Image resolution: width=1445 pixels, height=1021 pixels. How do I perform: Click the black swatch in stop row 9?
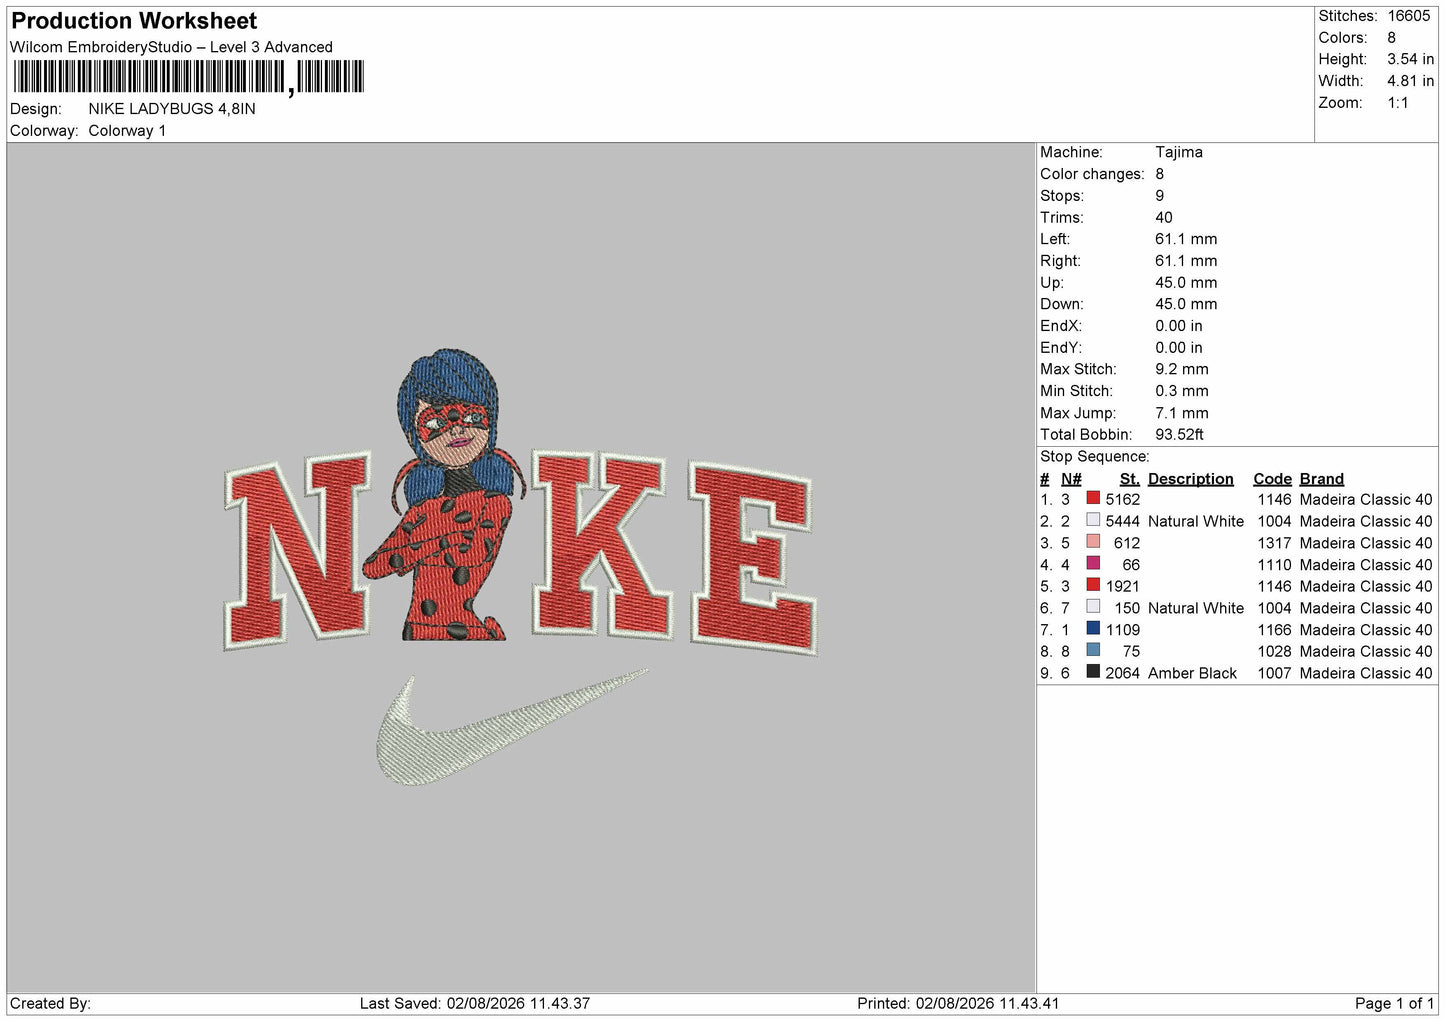click(x=1093, y=673)
